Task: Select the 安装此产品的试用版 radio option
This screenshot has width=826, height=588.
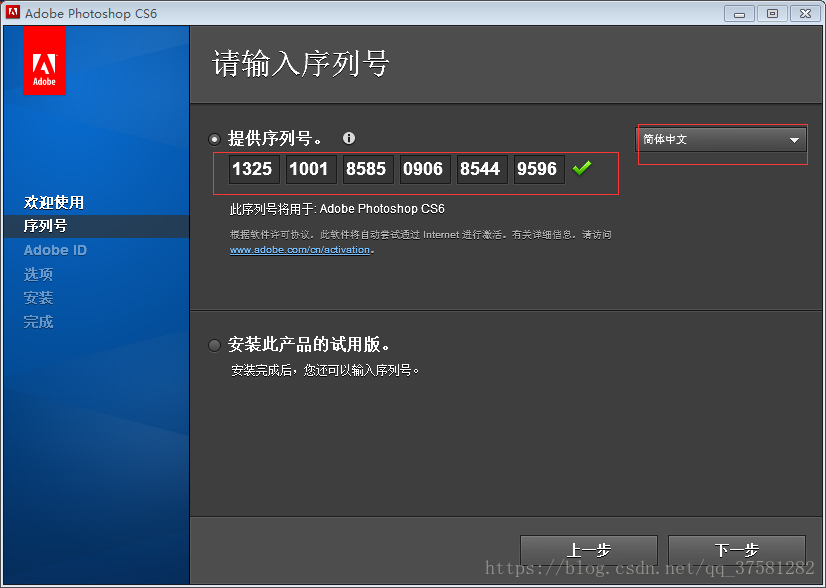Action: point(214,346)
